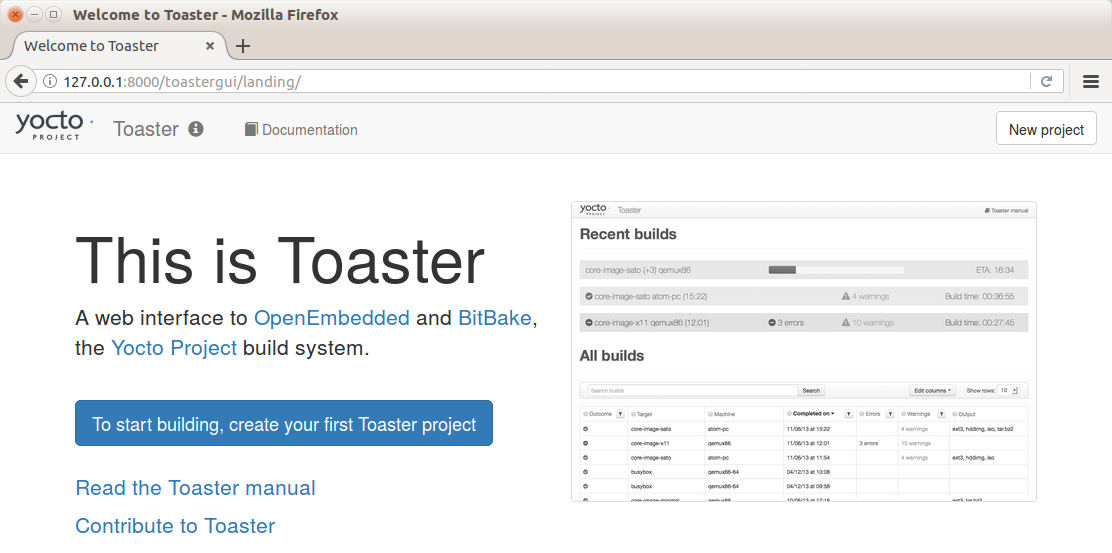This screenshot has width=1112, height=553.
Task: Click the Toaster brand title
Action: [146, 129]
